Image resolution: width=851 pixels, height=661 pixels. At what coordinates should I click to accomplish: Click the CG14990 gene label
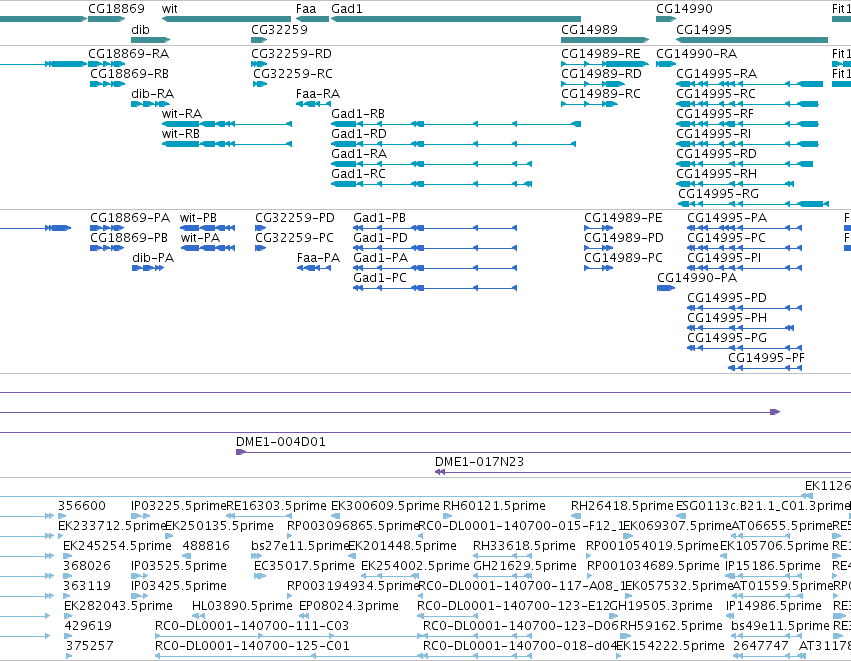(x=684, y=9)
